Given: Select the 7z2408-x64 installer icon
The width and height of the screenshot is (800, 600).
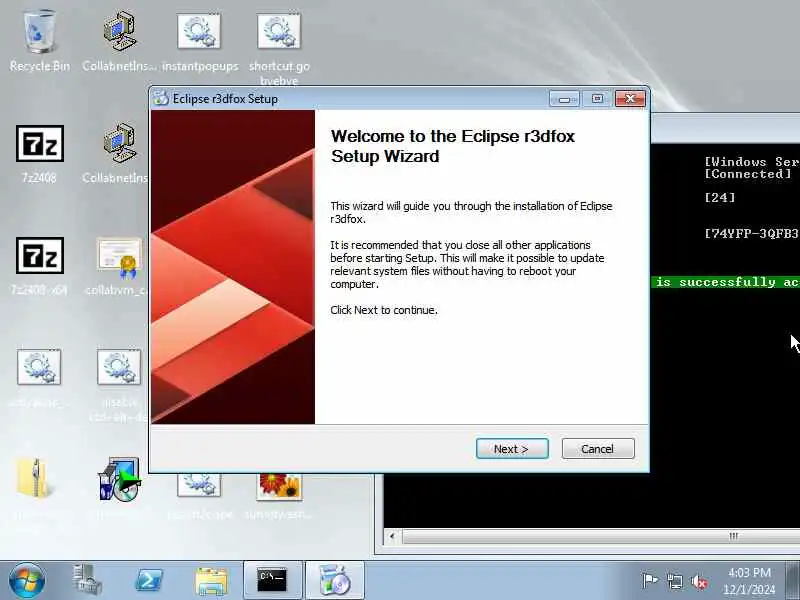Looking at the screenshot, I should pos(39,265).
